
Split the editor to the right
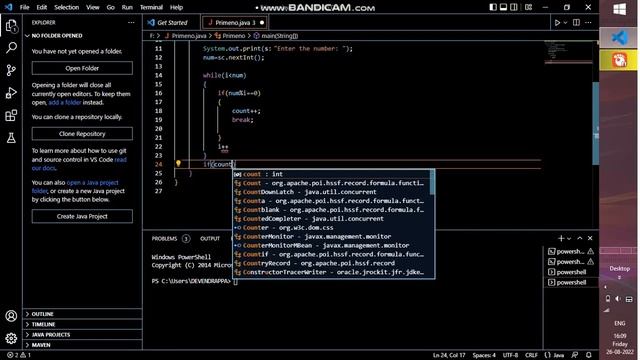click(x=576, y=22)
